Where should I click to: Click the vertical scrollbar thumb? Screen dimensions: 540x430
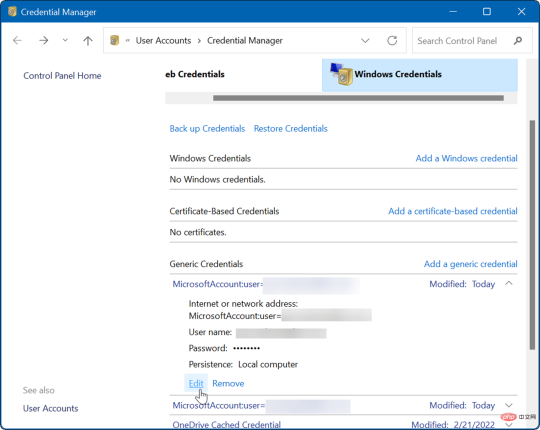coord(532,235)
